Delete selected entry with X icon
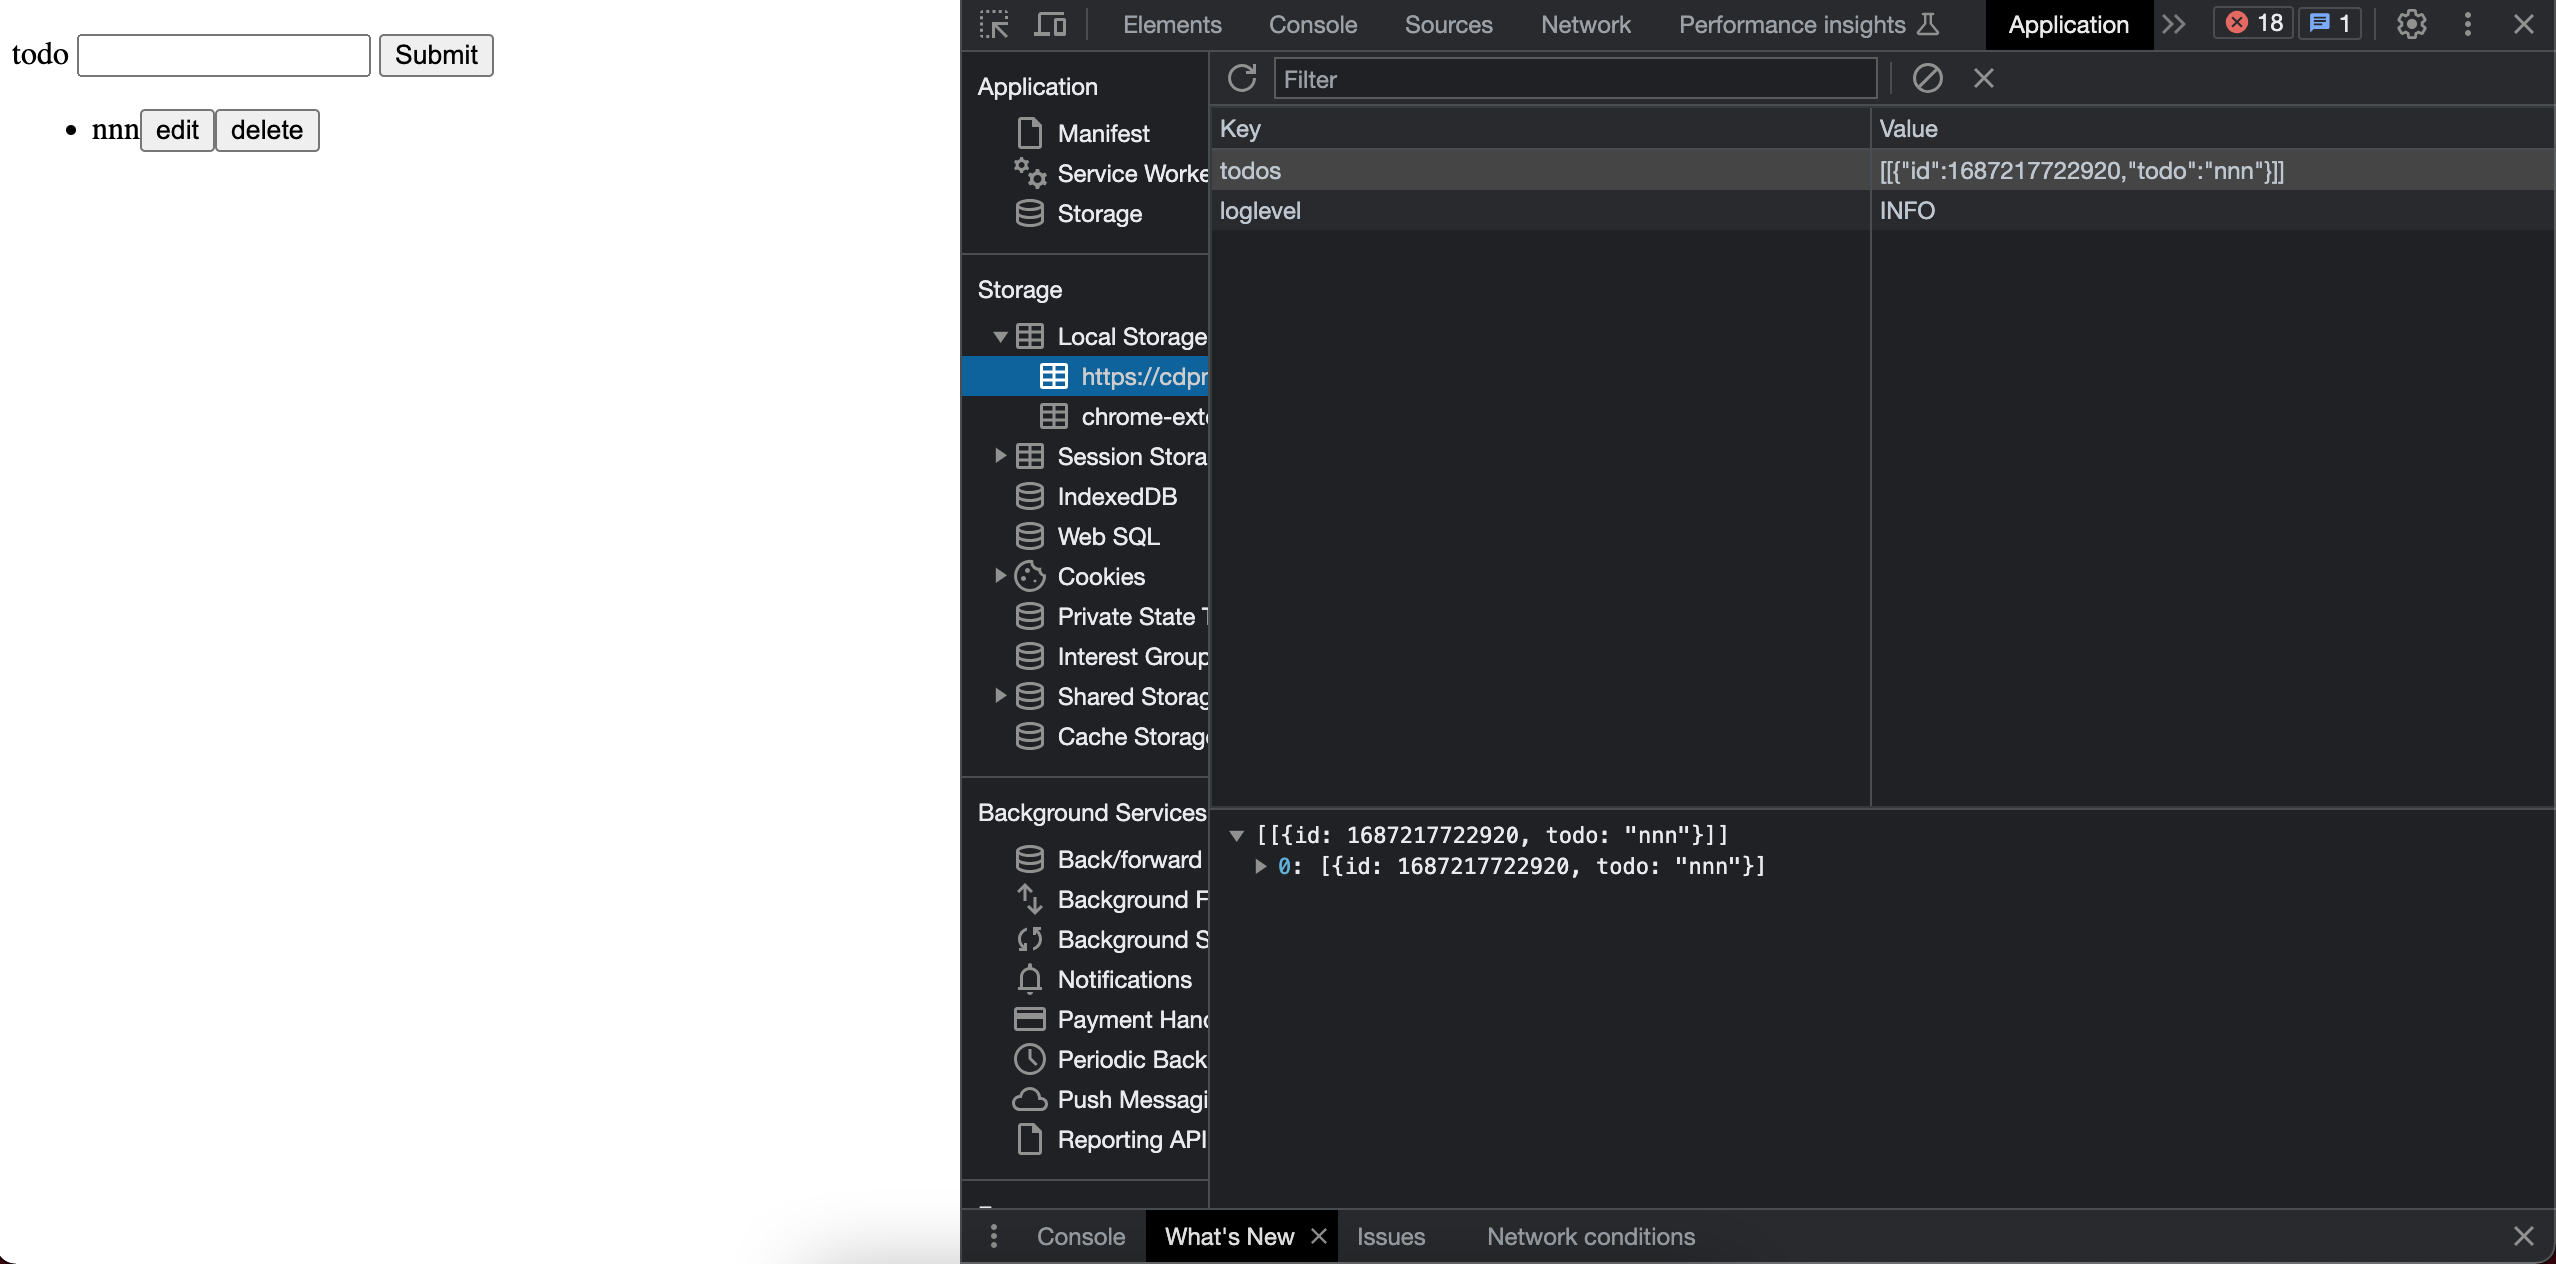Screen dimensions: 2556x1264 tap(1984, 78)
